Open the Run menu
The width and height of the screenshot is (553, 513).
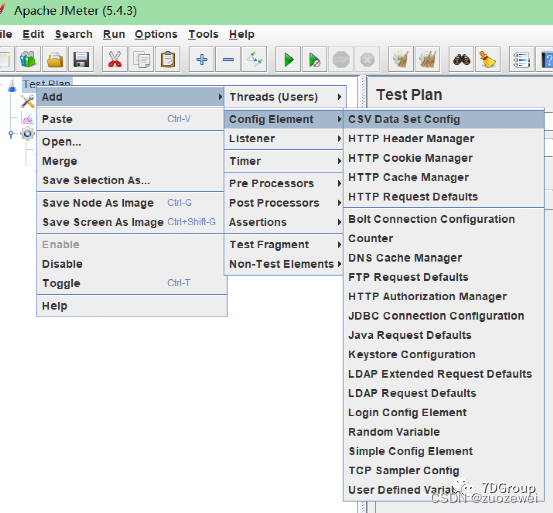[x=114, y=34]
